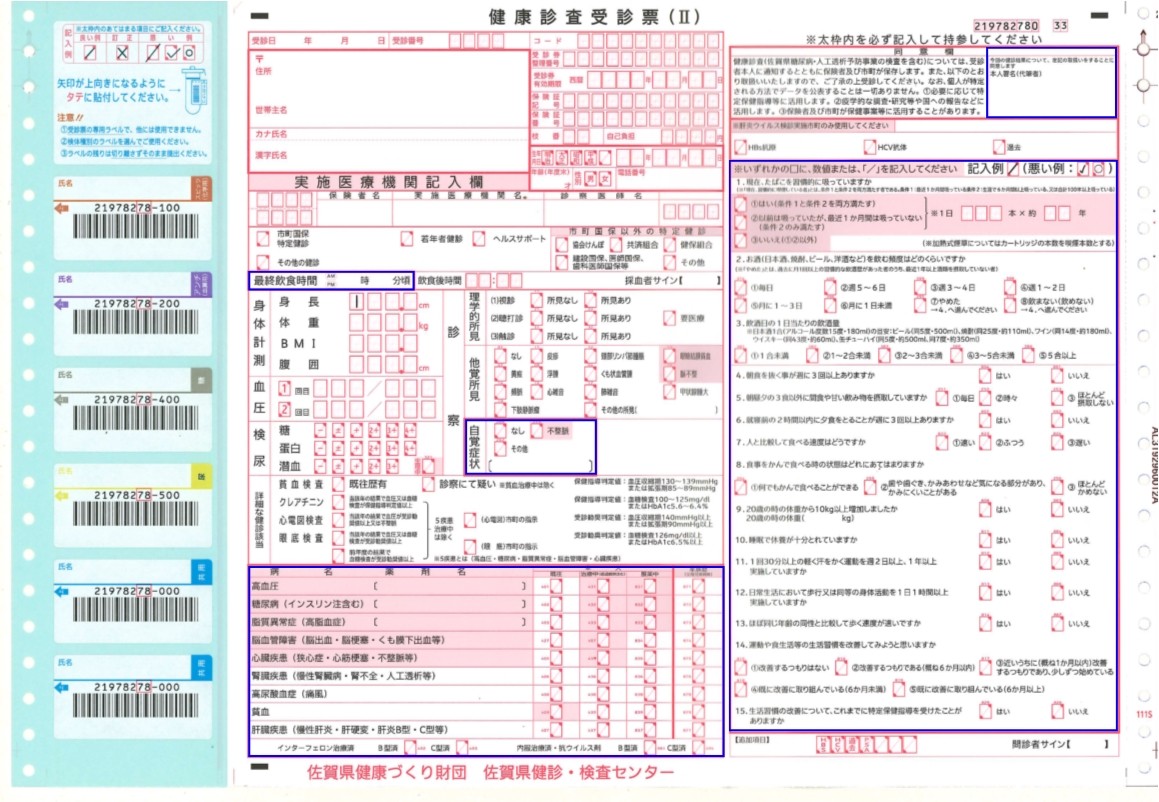Select ⑤5合以上 drinking amount
1159x802 pixels.
pos(1028,356)
